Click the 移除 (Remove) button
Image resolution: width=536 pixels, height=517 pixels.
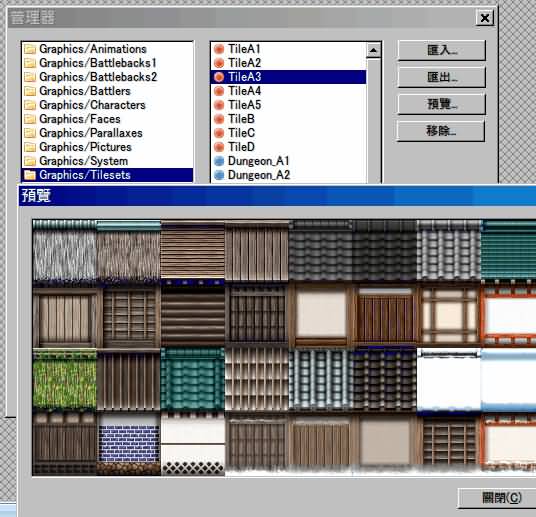(x=441, y=131)
